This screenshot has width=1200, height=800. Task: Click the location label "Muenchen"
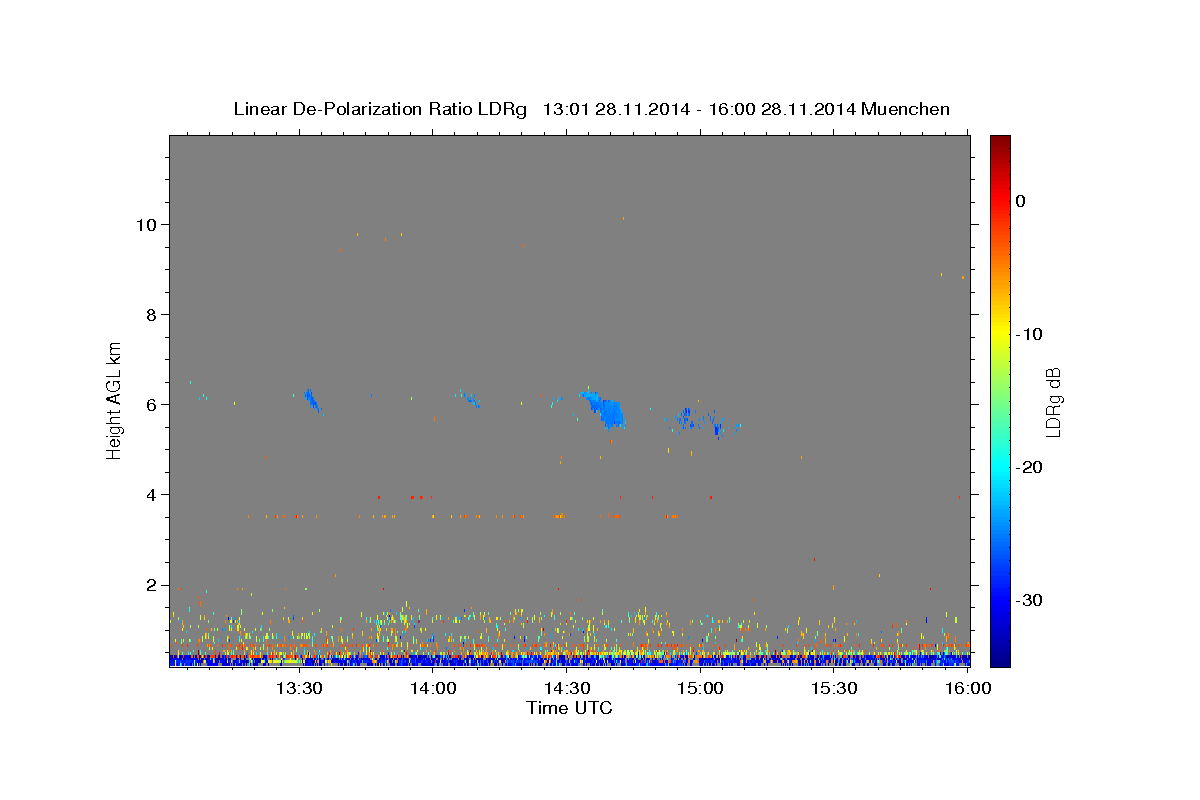coord(906,109)
